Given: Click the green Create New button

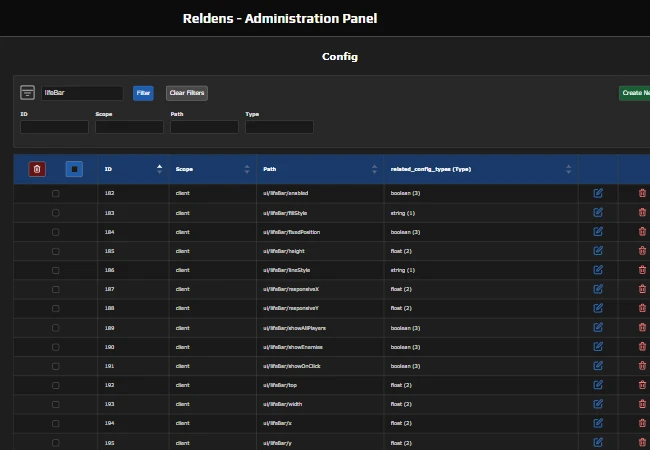Looking at the screenshot, I should [634, 93].
